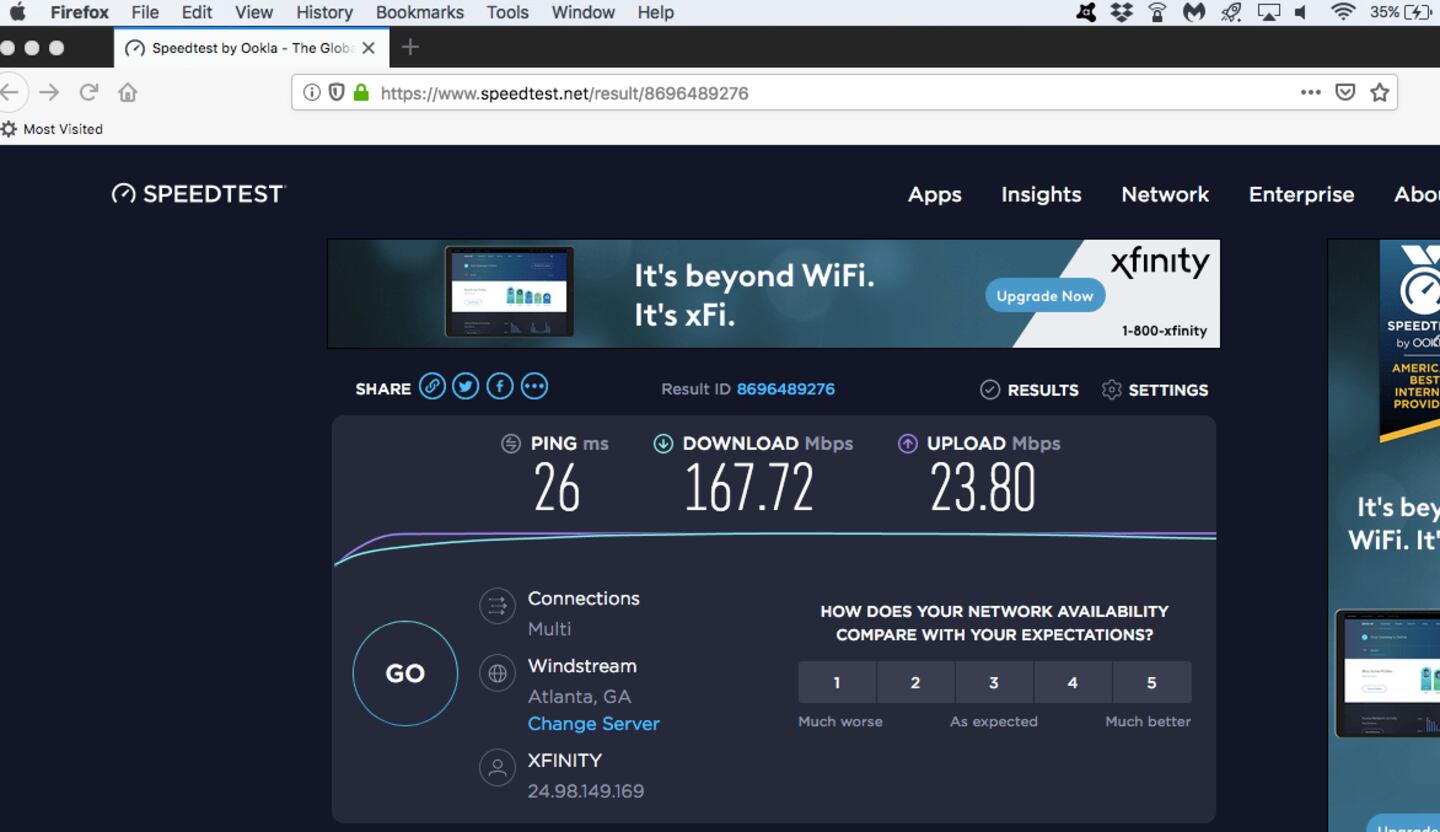
Task: Go to the Firefox home page icon
Action: click(x=128, y=93)
